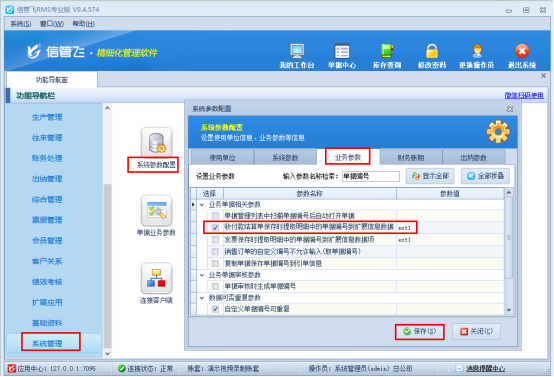The width and height of the screenshot is (554, 377).
Task: Open 窗口(W) menu
Action: [x=52, y=24]
